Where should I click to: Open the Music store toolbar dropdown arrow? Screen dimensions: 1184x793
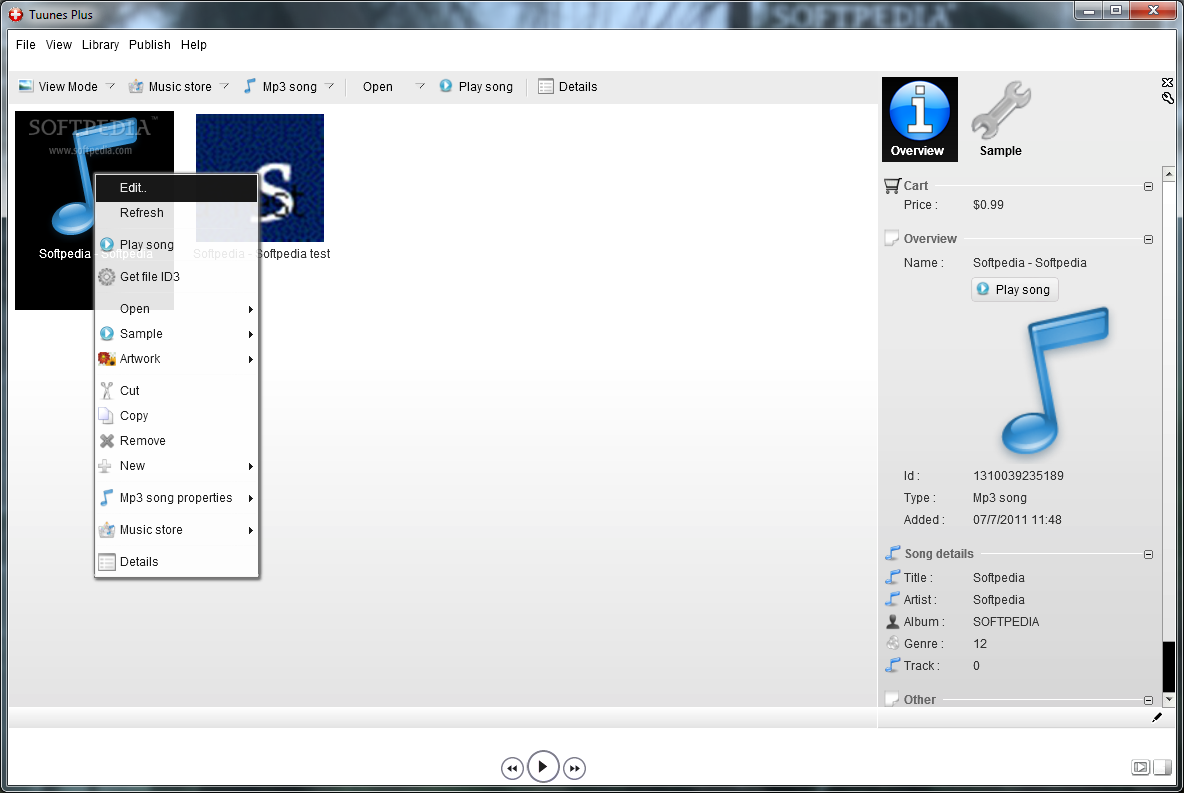tap(224, 86)
